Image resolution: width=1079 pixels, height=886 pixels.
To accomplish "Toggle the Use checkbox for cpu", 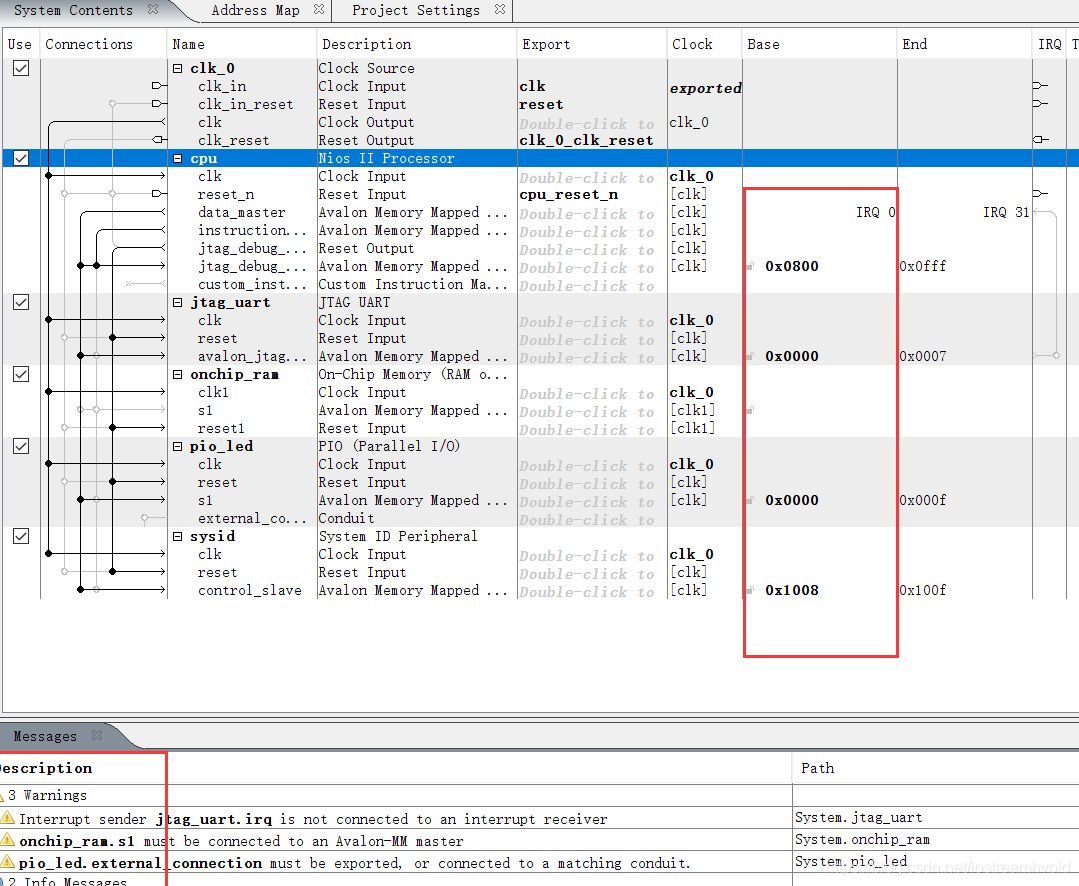I will pos(21,158).
